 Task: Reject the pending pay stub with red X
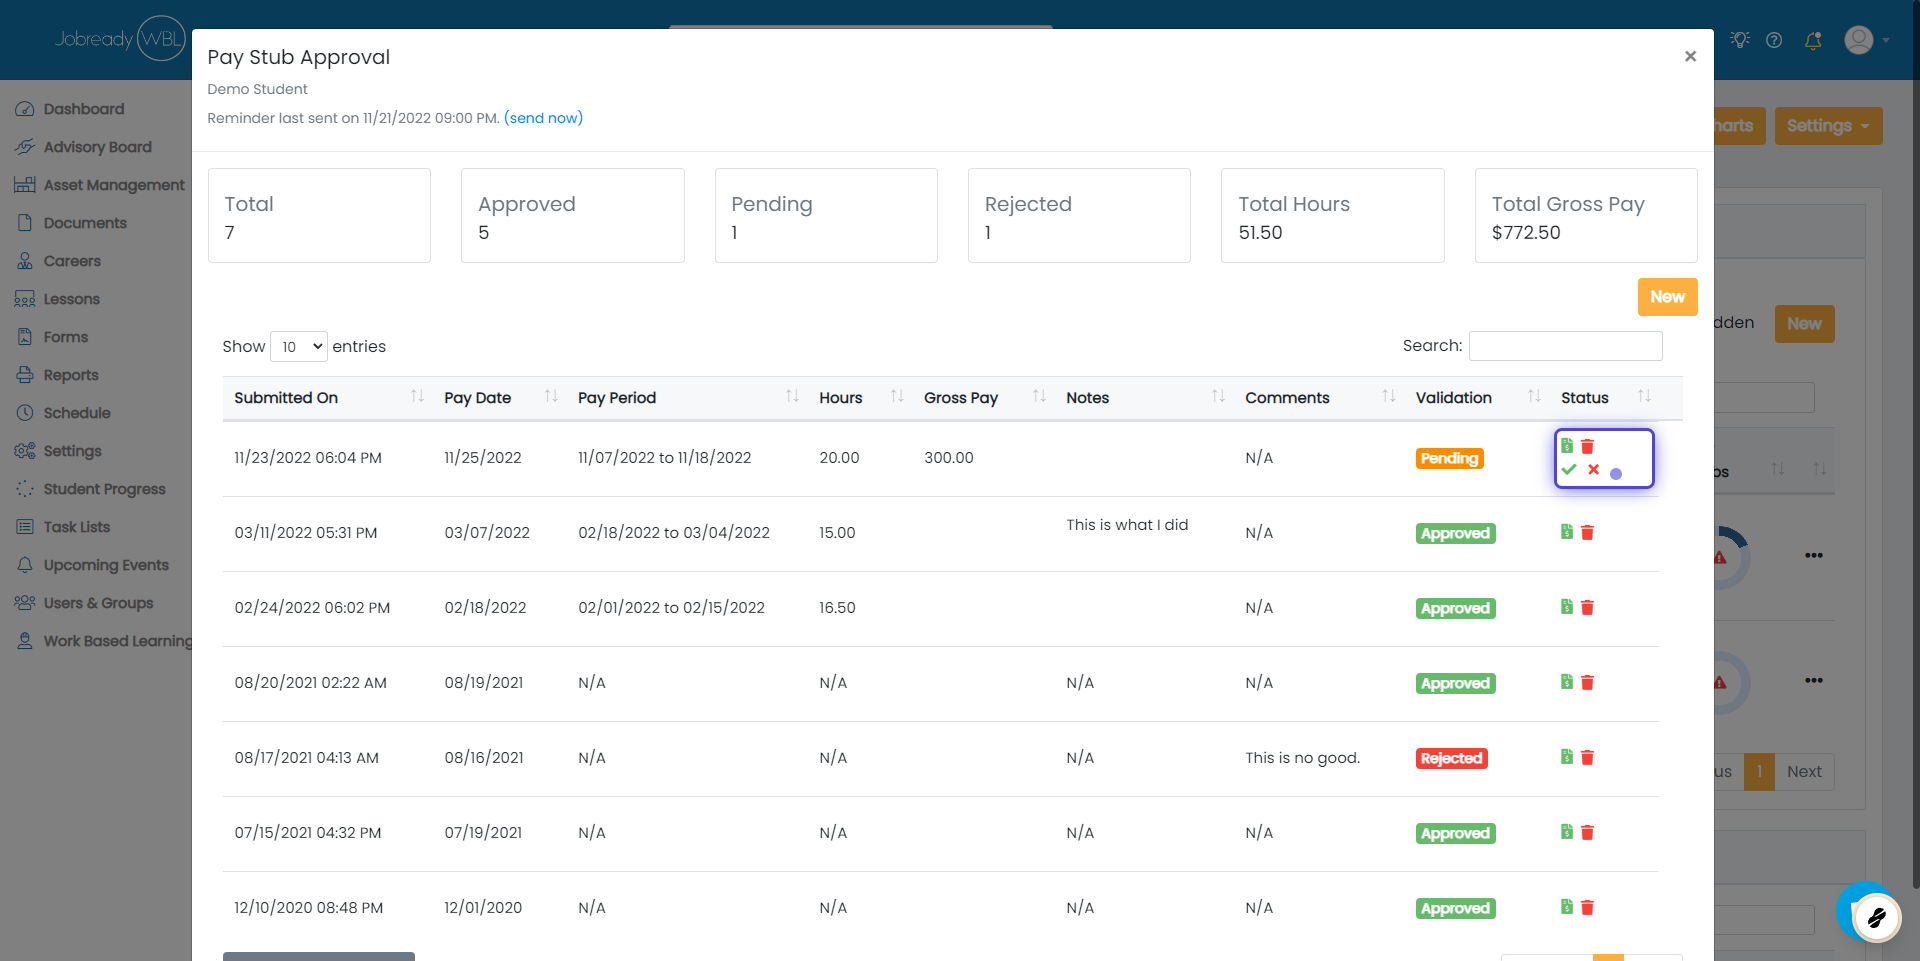[1593, 469]
